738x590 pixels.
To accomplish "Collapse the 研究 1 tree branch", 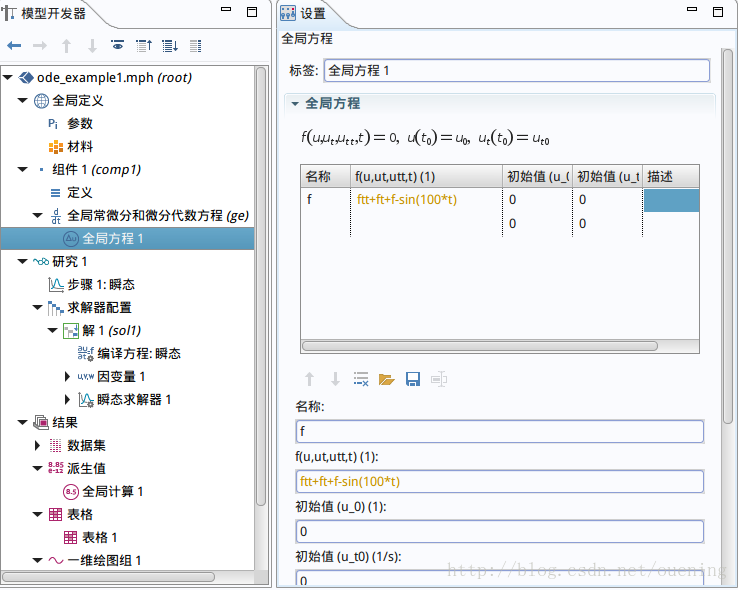I will (23, 262).
